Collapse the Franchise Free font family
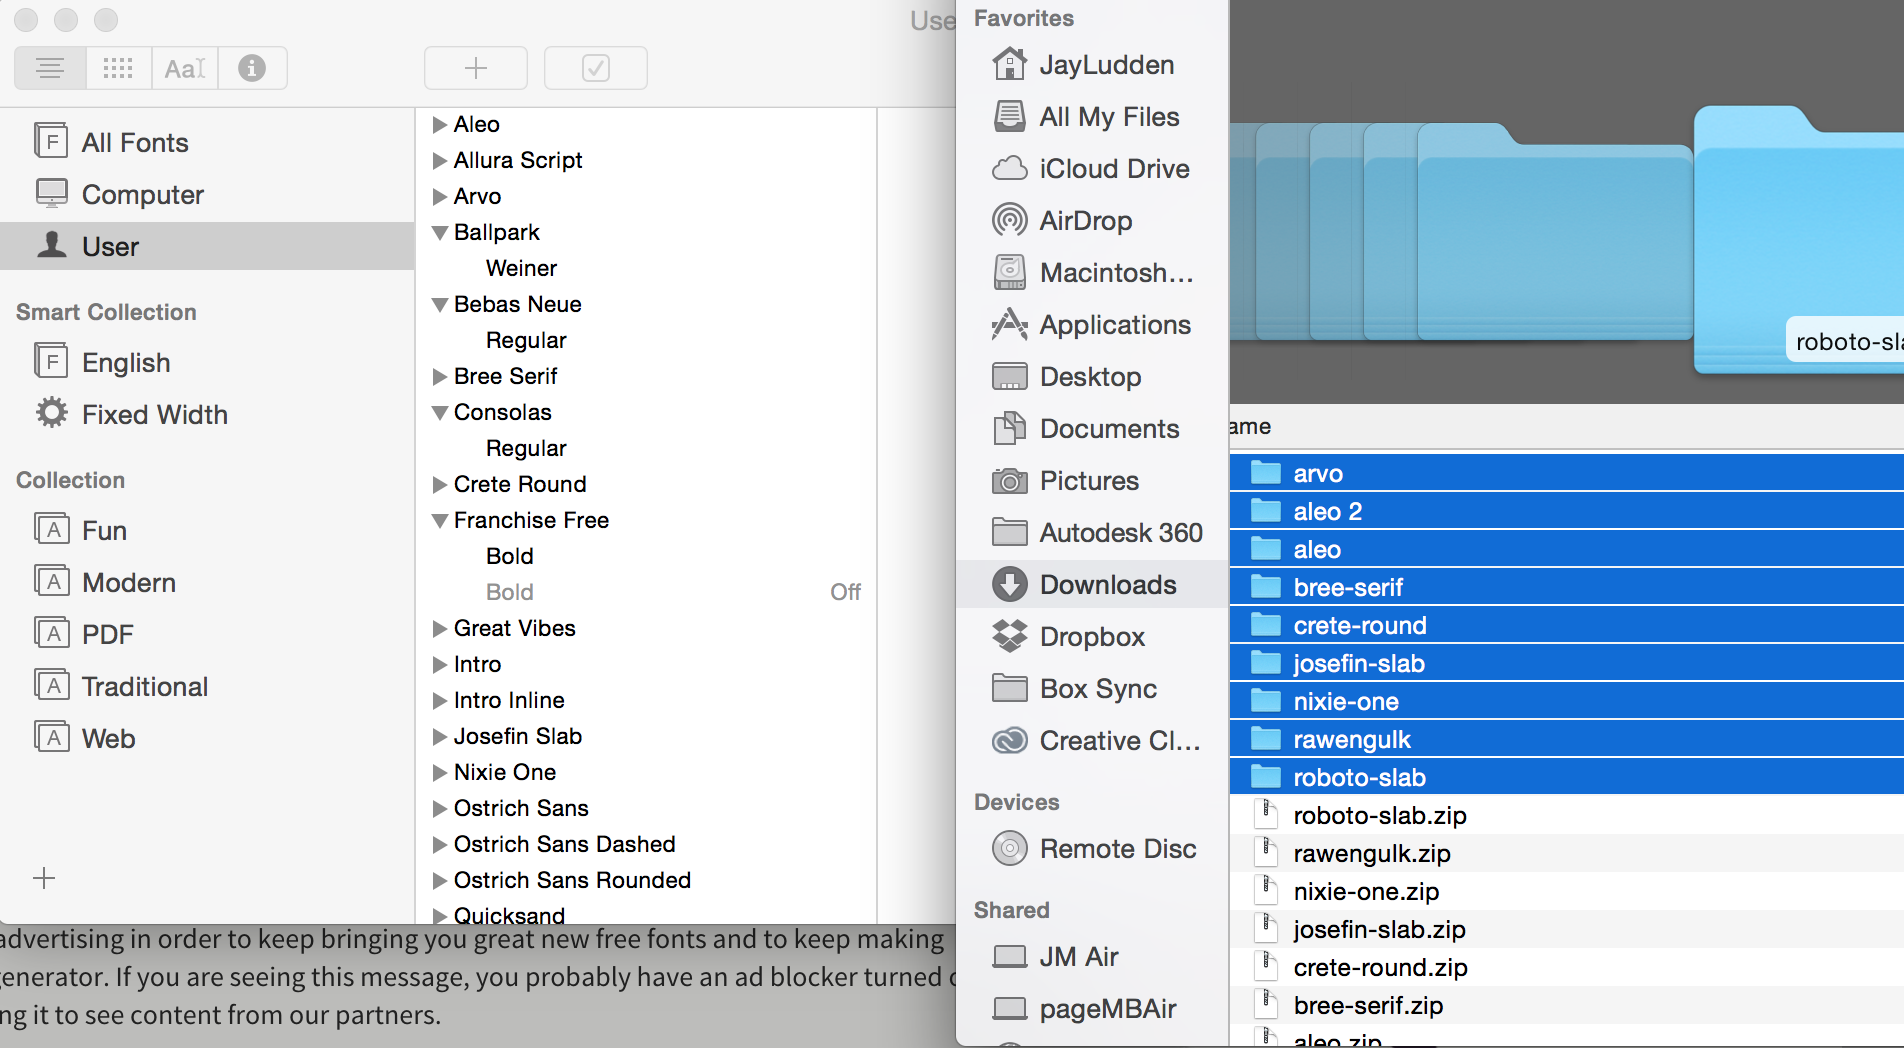This screenshot has width=1904, height=1048. (439, 521)
